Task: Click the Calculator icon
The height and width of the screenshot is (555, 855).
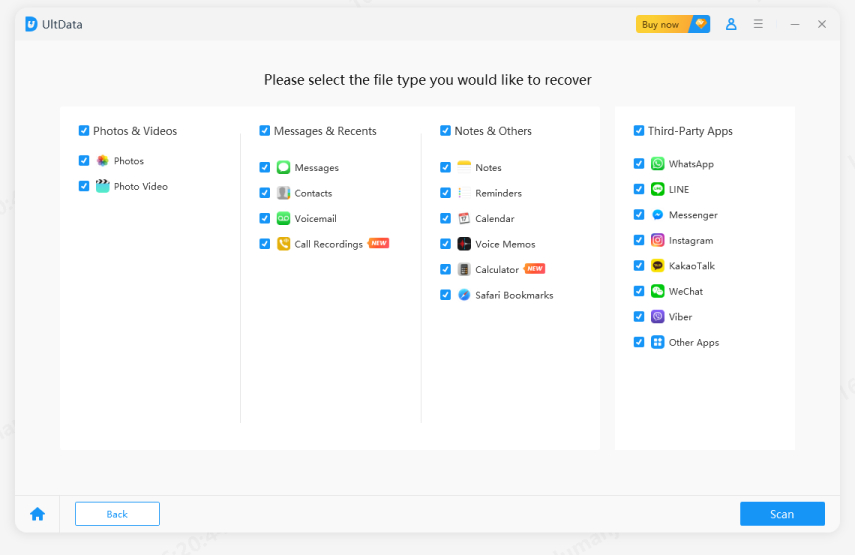Action: click(464, 269)
